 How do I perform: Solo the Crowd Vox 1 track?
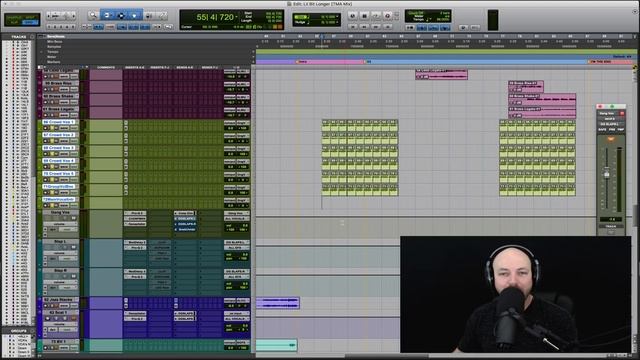52,128
